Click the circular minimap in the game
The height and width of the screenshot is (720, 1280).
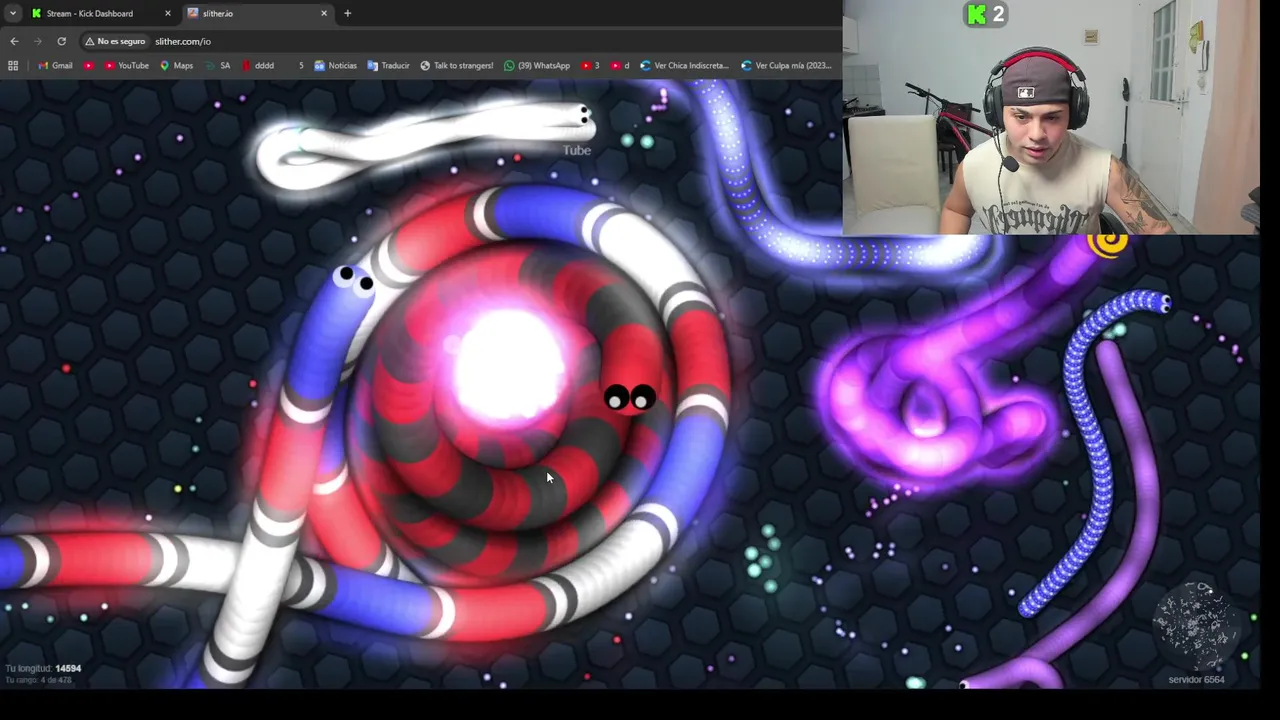[1197, 624]
